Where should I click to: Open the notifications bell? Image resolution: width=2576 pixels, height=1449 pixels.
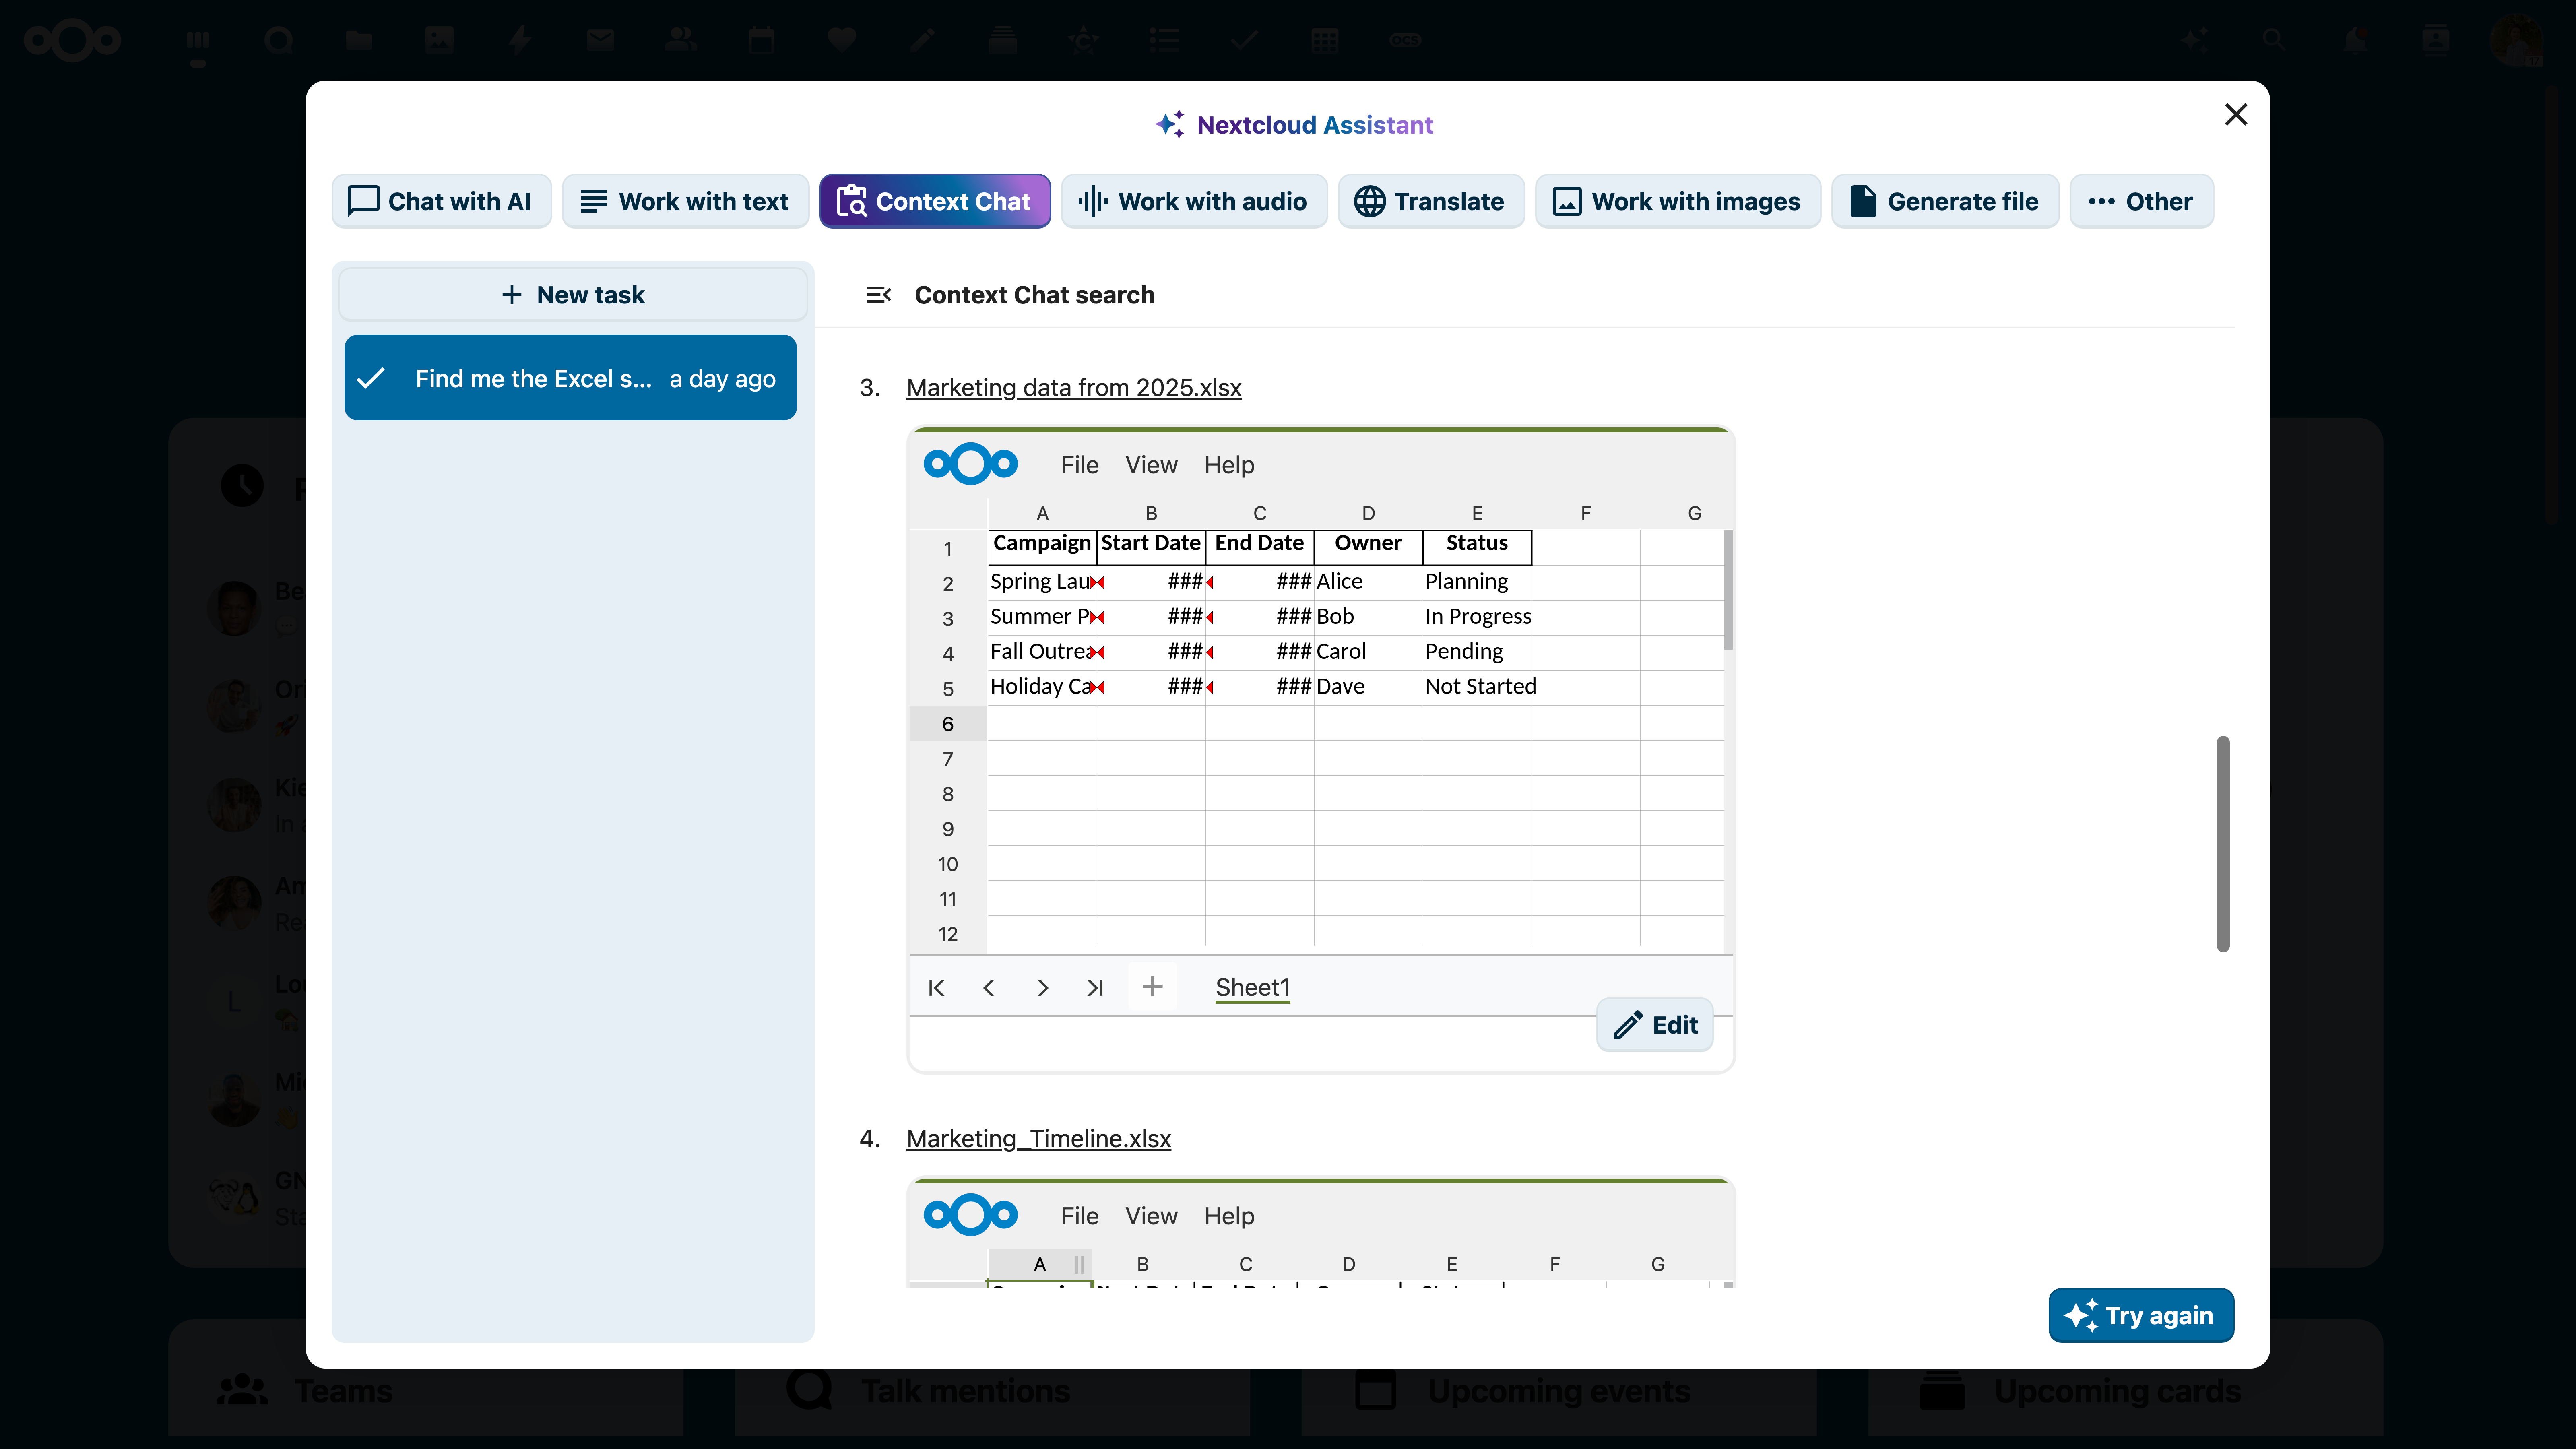pyautogui.click(x=2355, y=40)
